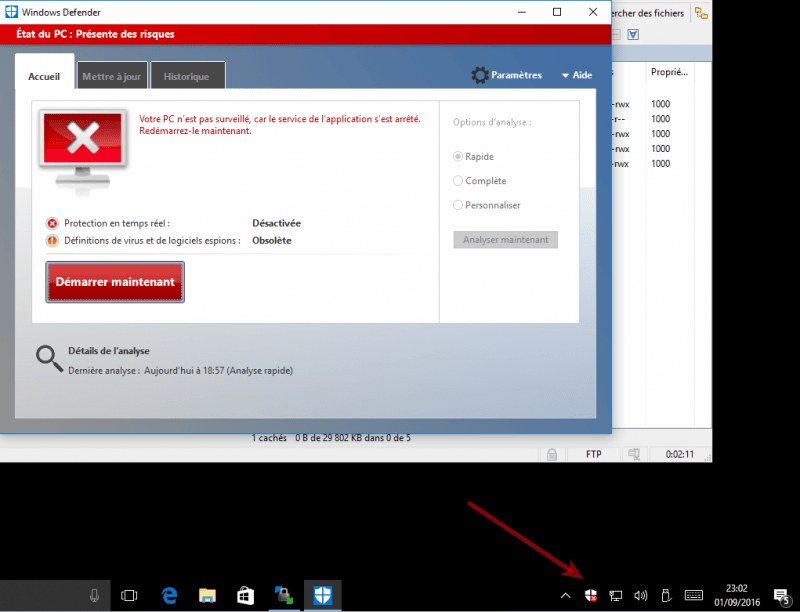Open the clock showing 23:02

click(x=737, y=595)
